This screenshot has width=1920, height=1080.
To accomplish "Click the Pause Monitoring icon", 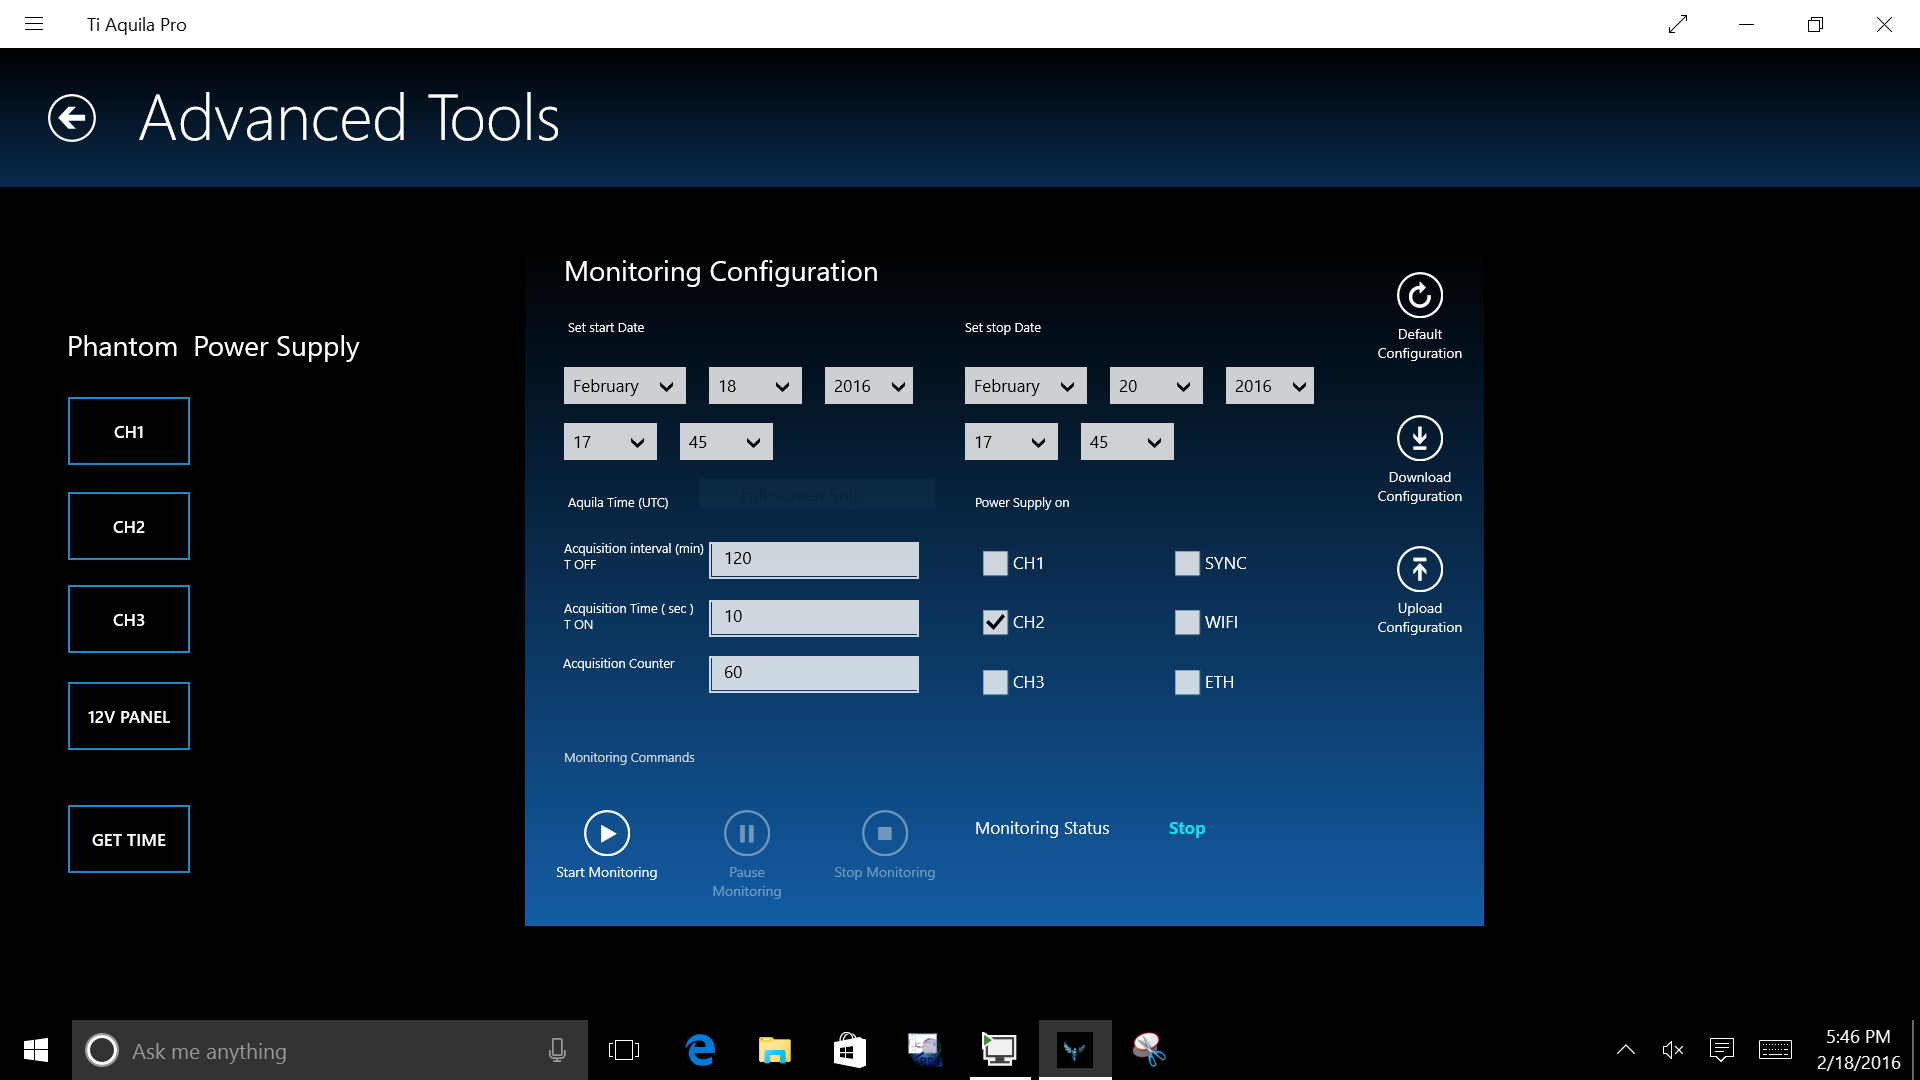I will click(746, 833).
